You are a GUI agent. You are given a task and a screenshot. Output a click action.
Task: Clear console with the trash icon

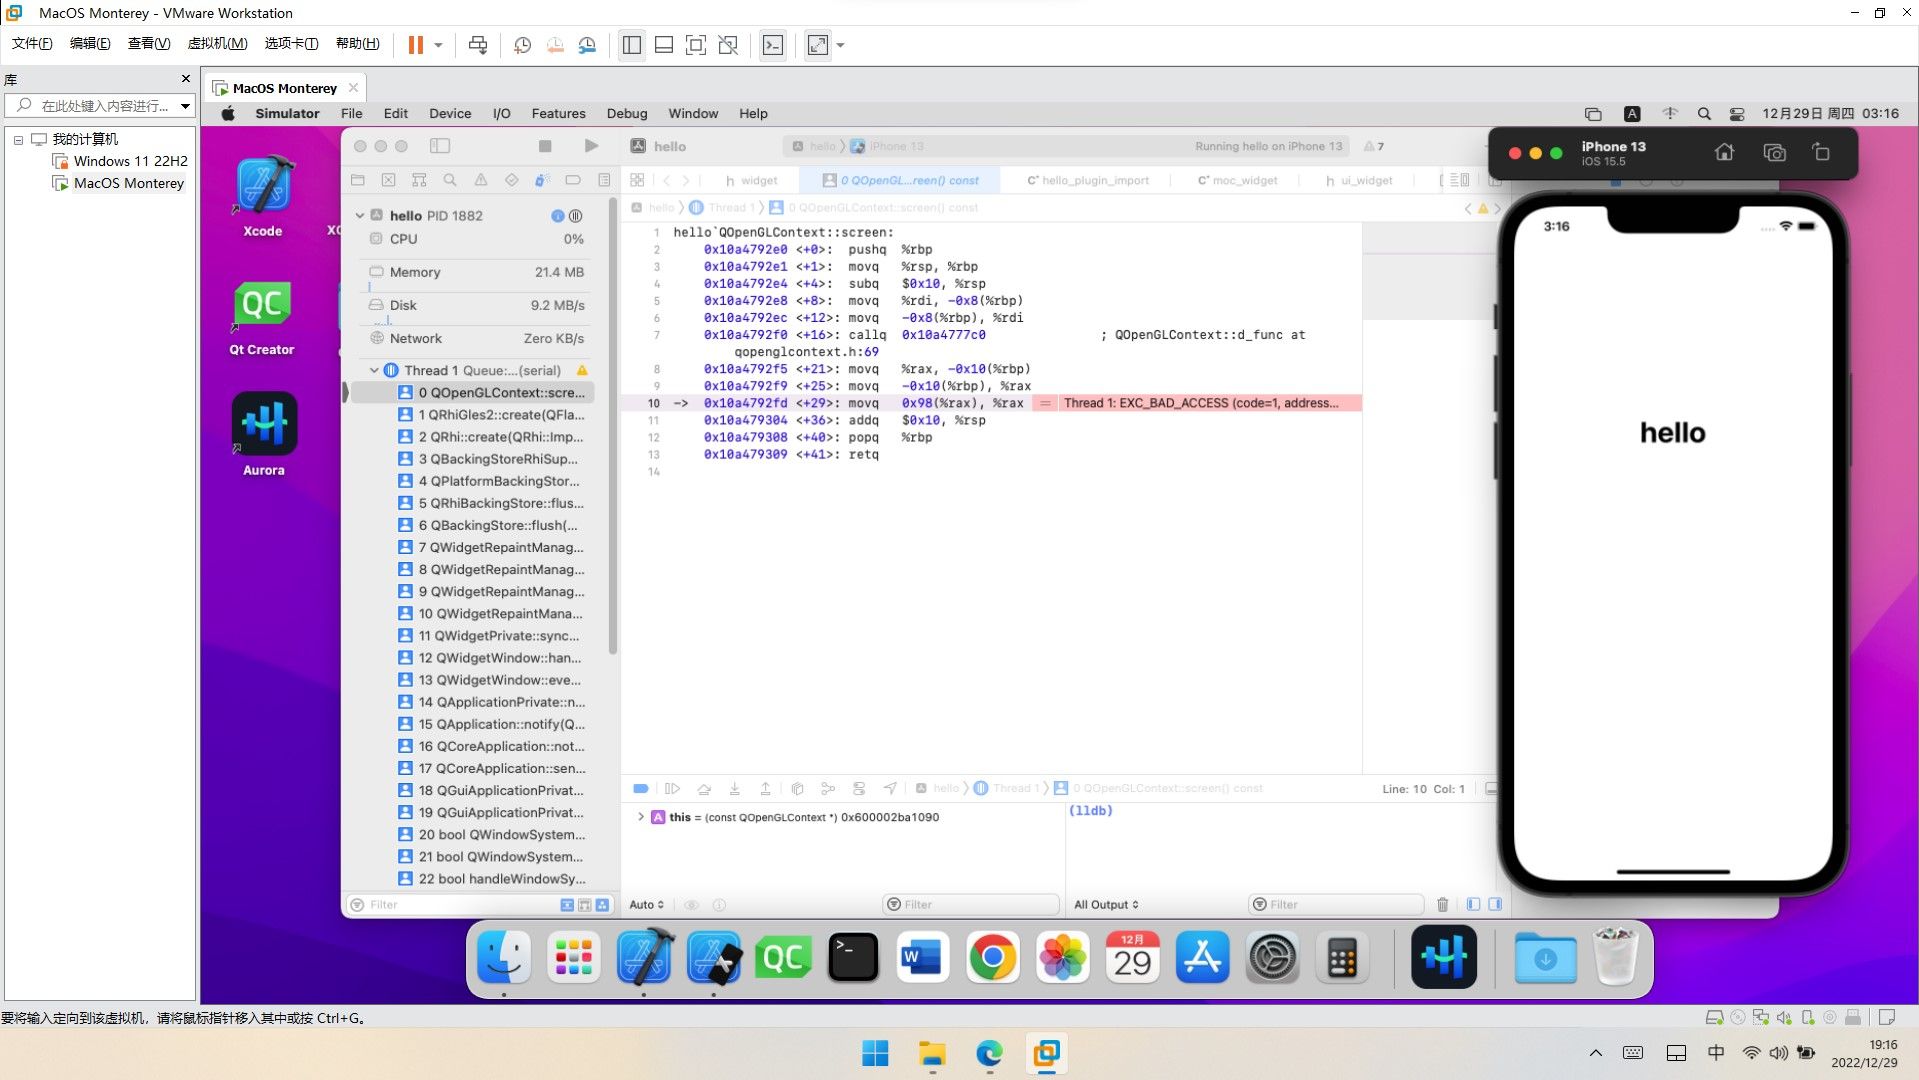tap(1442, 905)
